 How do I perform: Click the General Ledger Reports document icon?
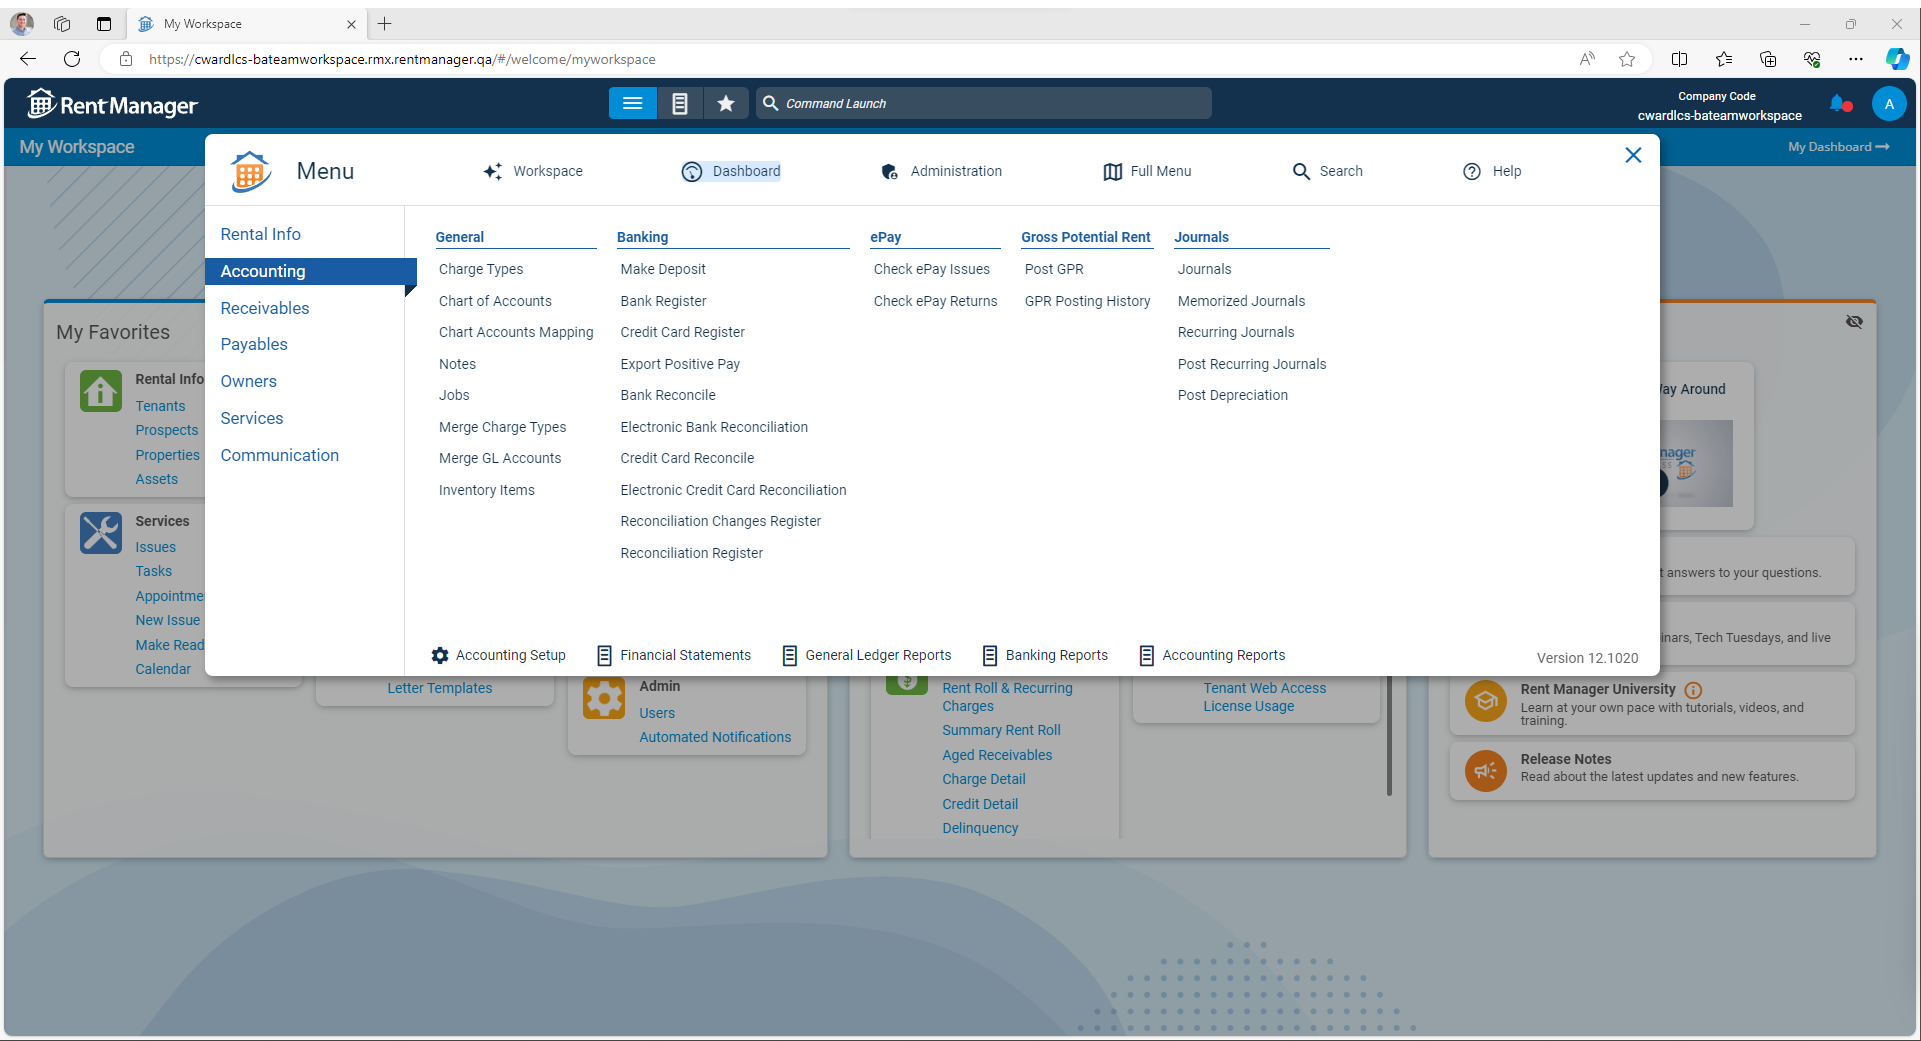[x=789, y=655]
